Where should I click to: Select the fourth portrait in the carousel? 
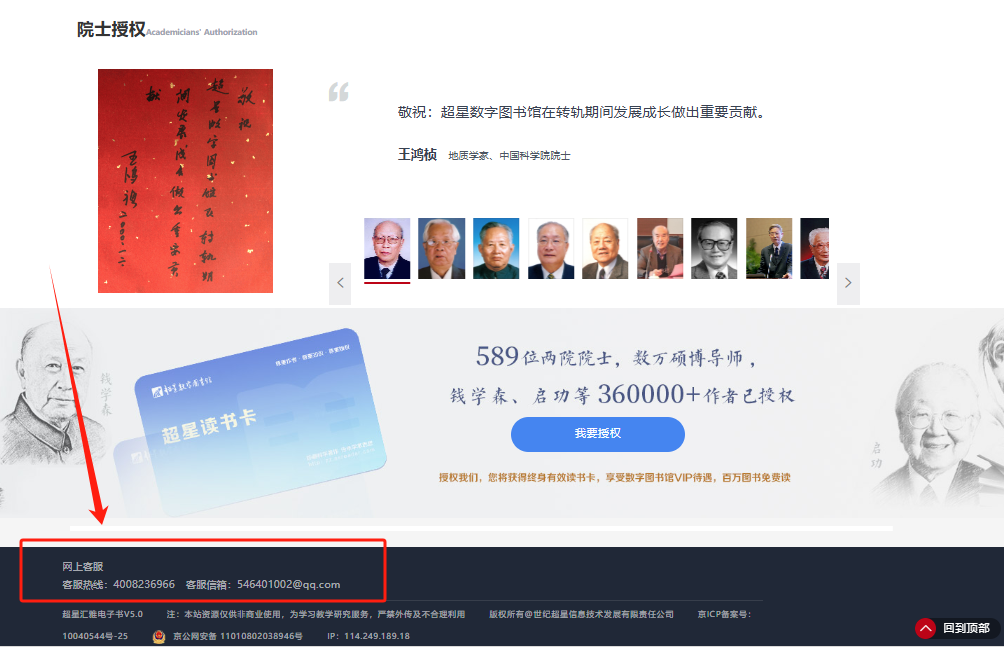point(551,248)
